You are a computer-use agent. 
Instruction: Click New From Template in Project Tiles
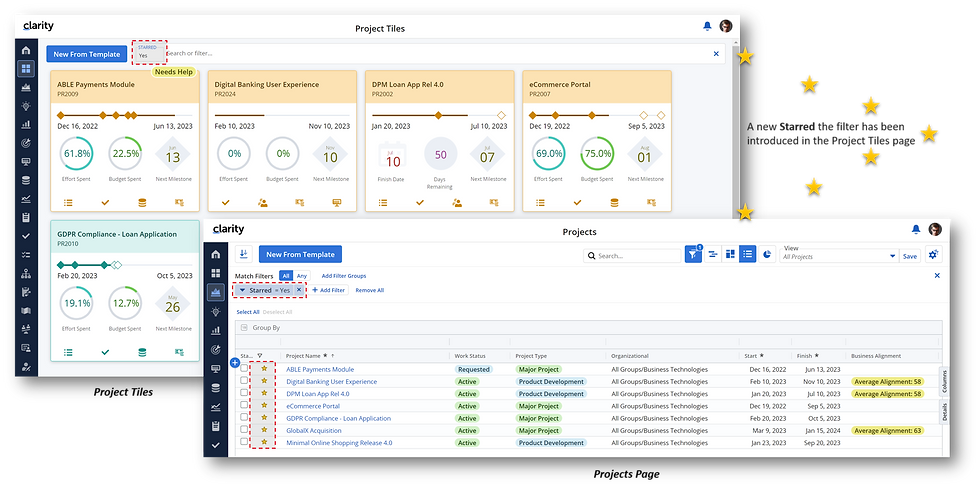pos(87,54)
